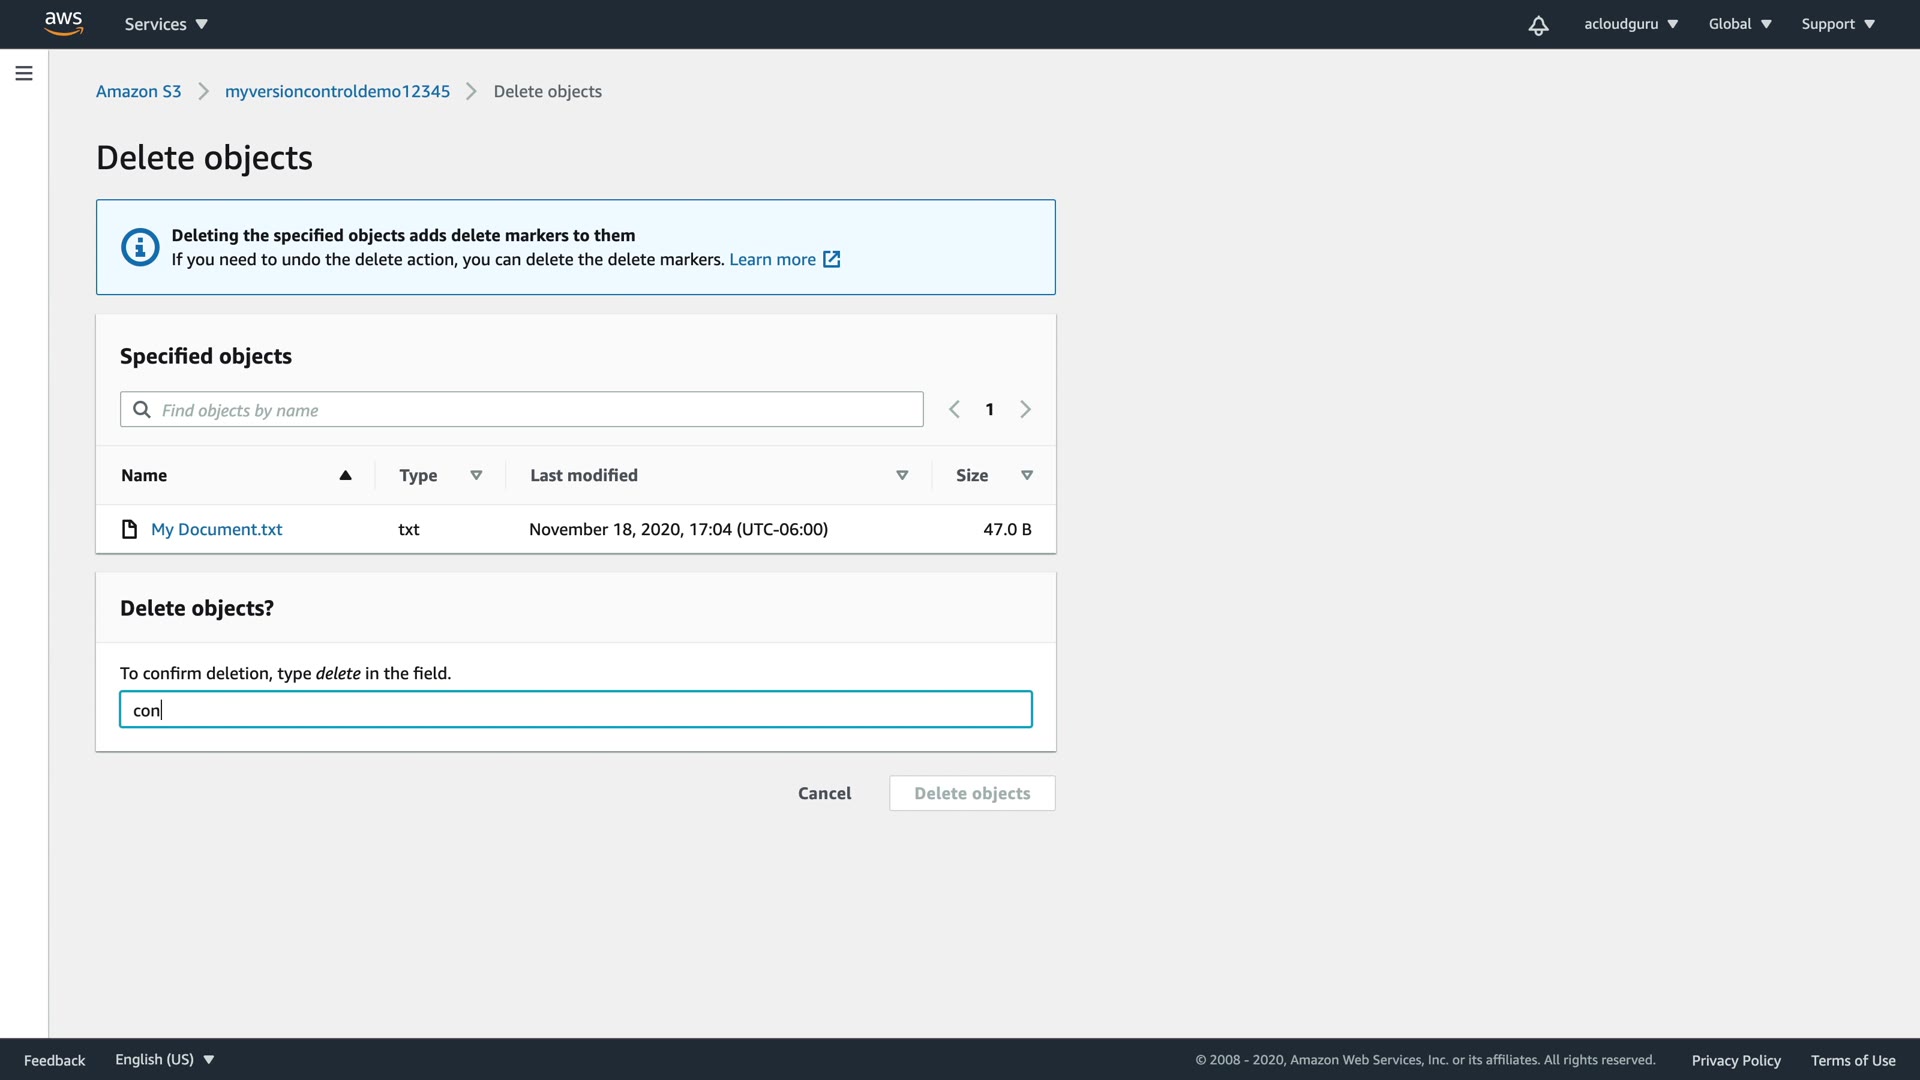Expand the Services dropdown menu

tap(166, 24)
